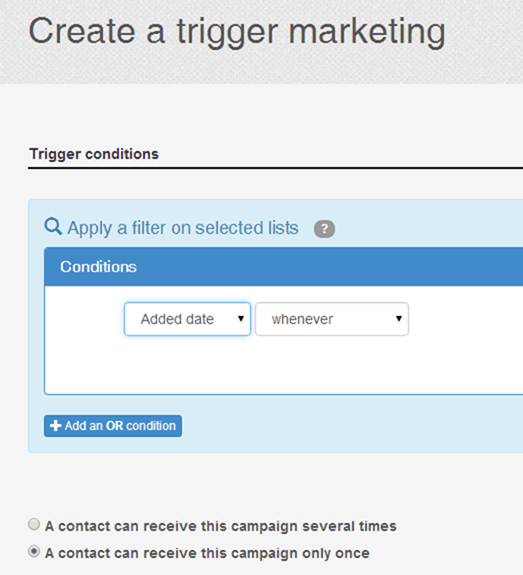Screen dimensions: 523x575
Task: Click the 'Apply a filter on selected lists' heading
Action: coord(183,228)
